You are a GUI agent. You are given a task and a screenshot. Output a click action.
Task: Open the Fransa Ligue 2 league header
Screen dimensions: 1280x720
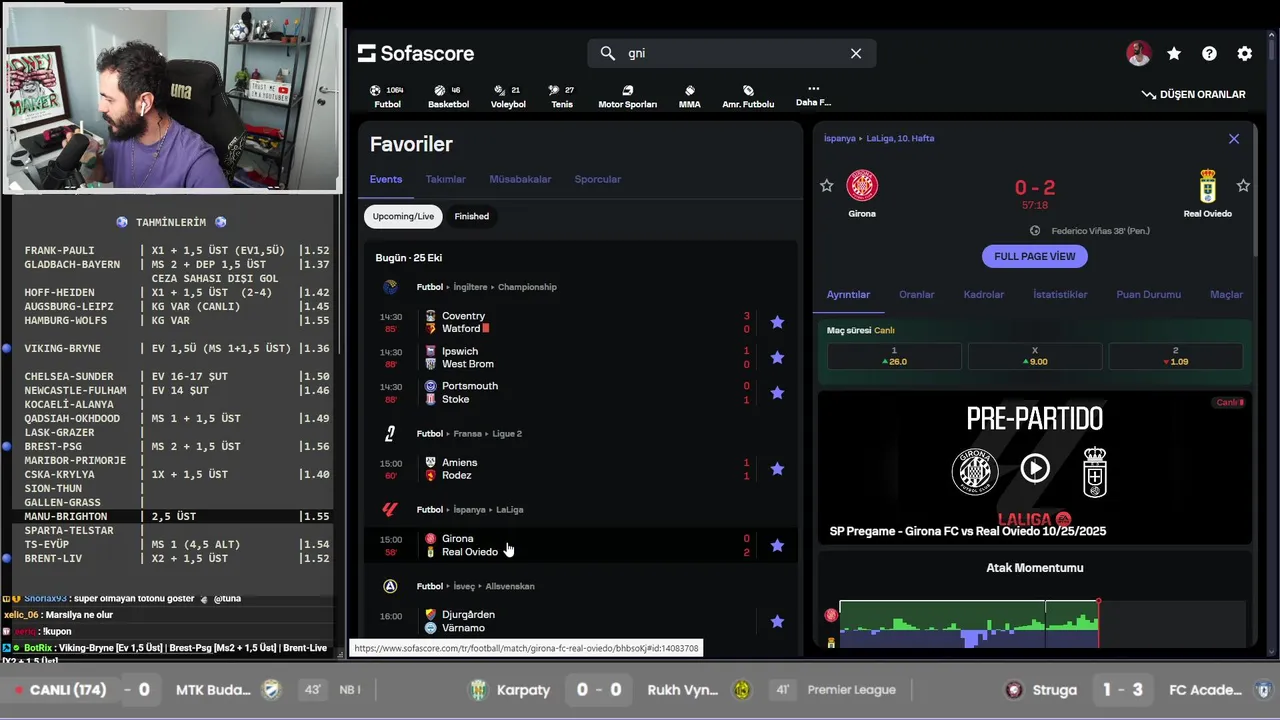click(469, 434)
